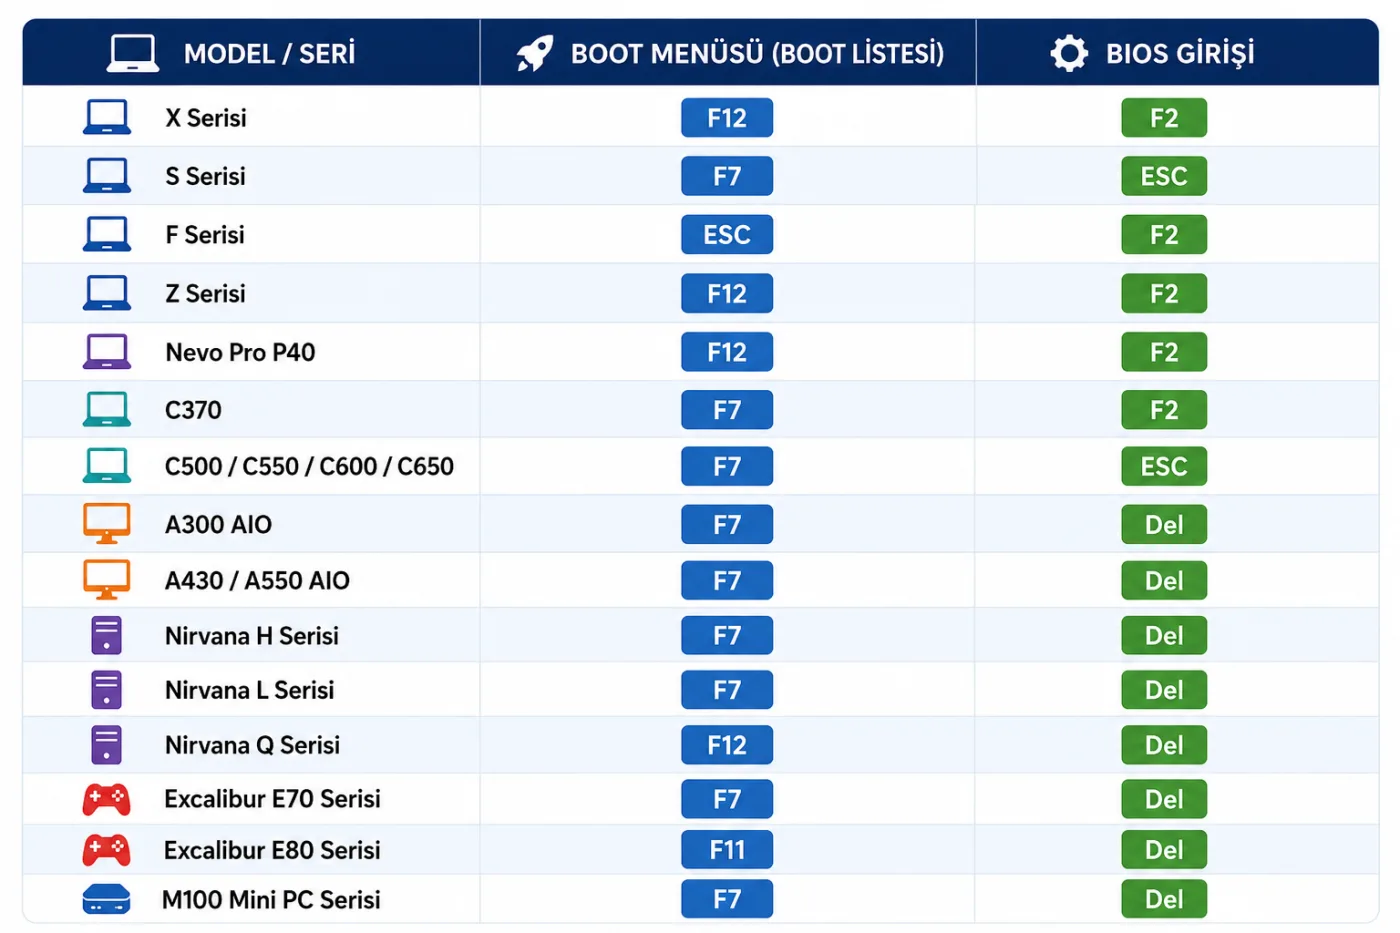
Task: Click the laptop icon in Model / Seri header
Action: point(133,53)
